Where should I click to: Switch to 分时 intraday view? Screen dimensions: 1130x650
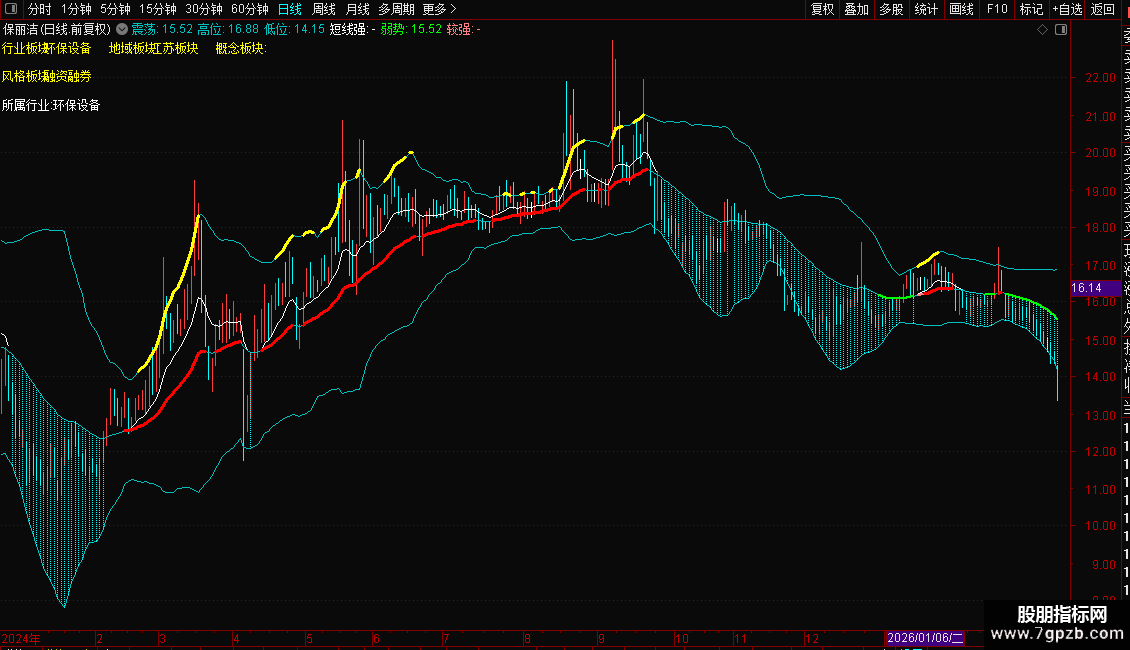pyautogui.click(x=40, y=9)
